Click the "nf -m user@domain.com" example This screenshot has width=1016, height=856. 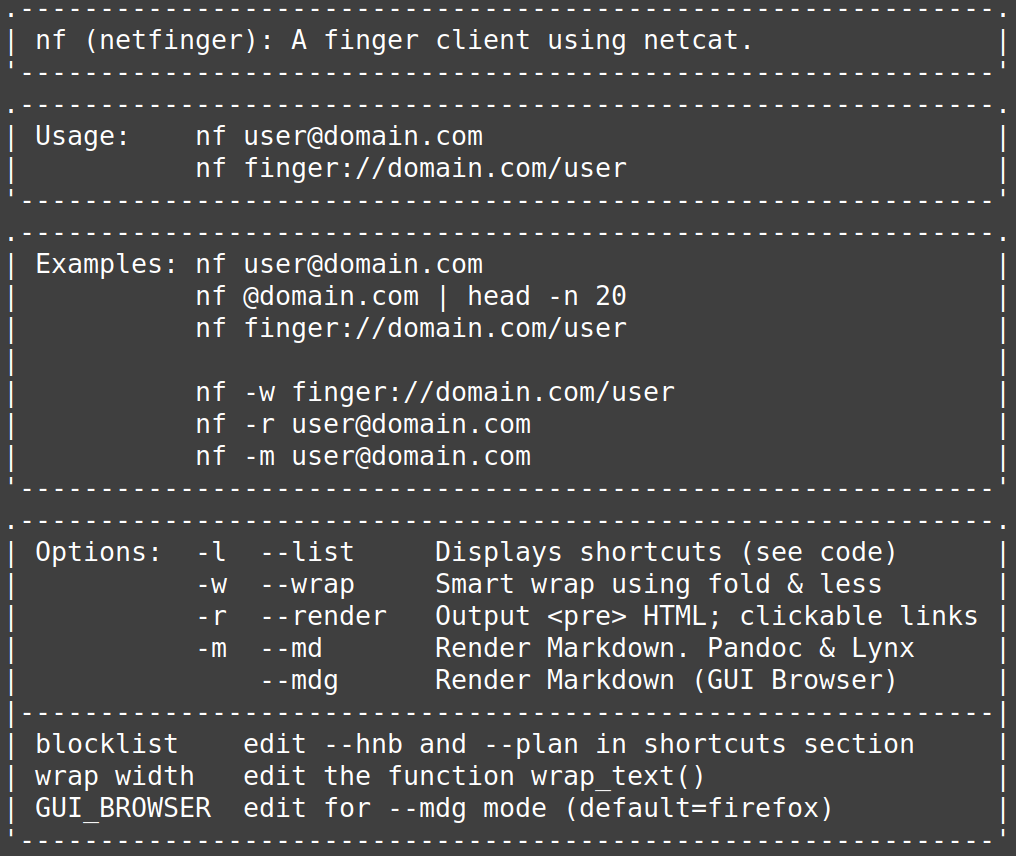click(363, 456)
